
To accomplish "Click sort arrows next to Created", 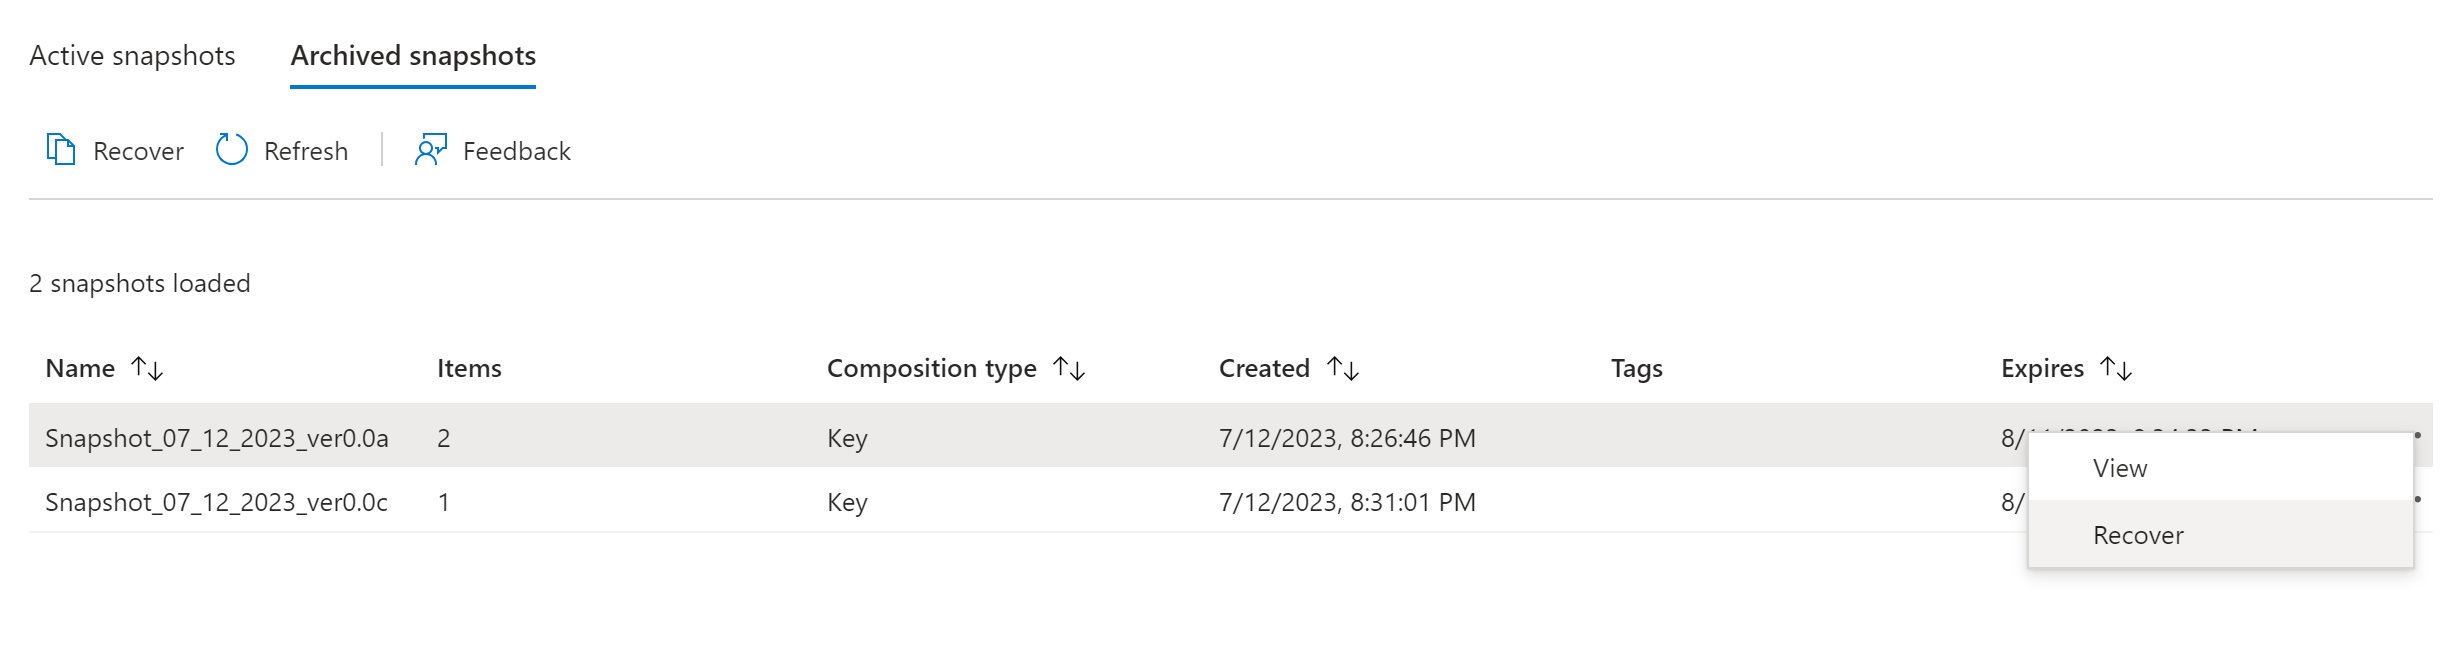I will point(1343,369).
